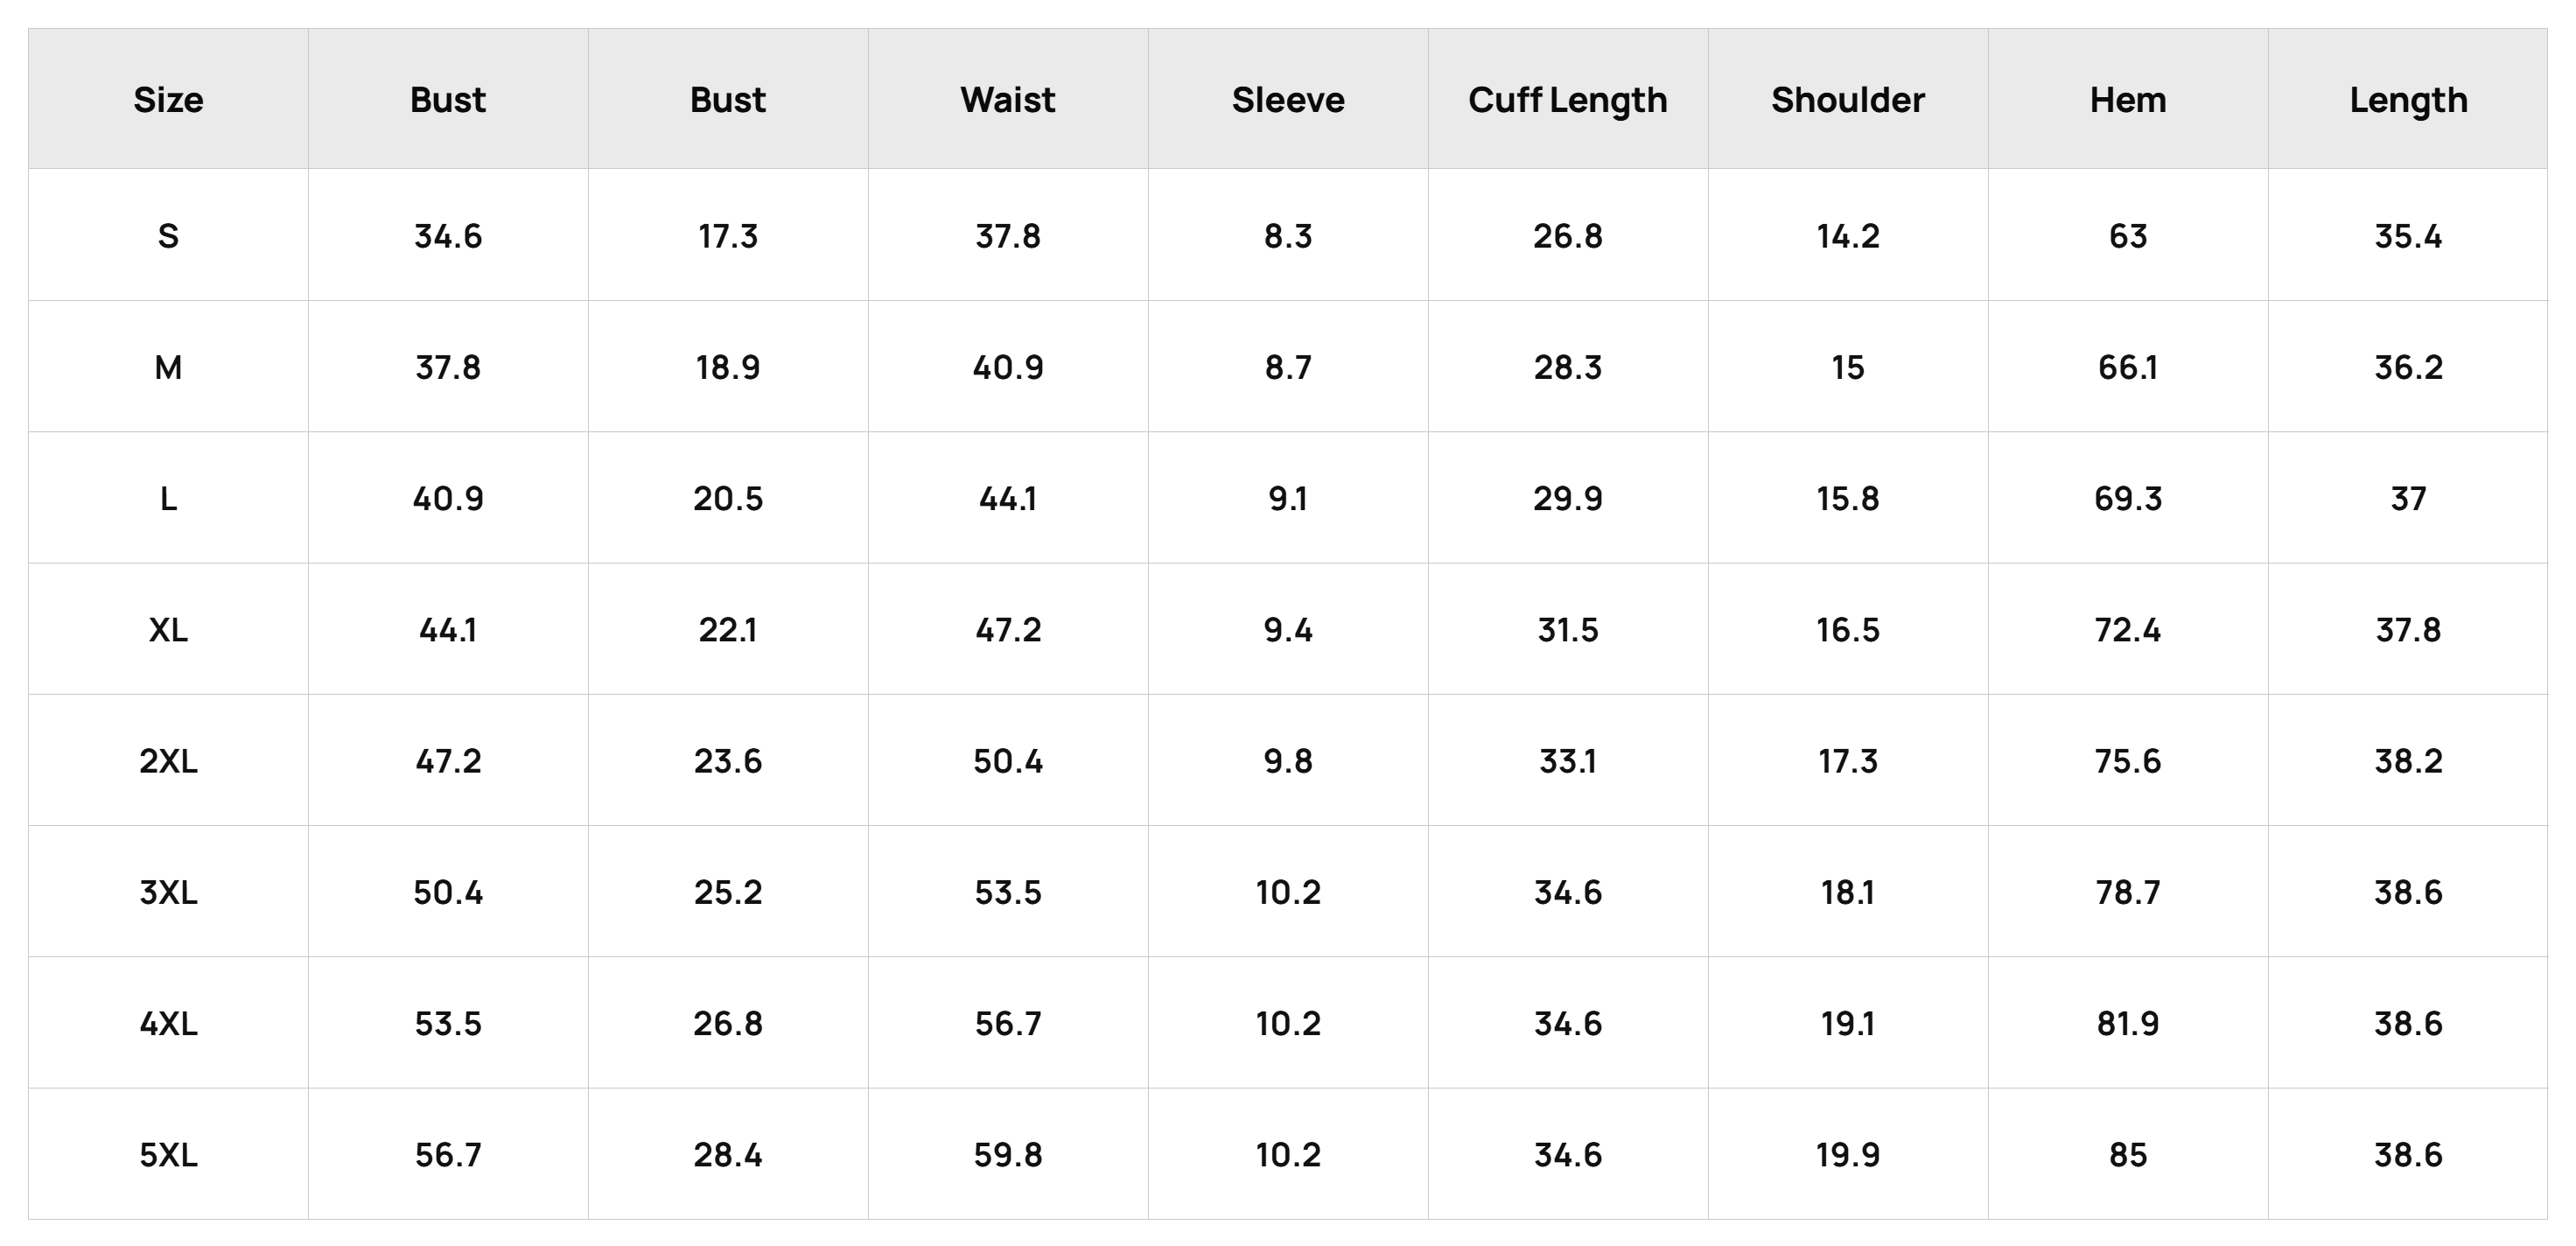Screen dimensions: 2576x1246
Task: Click the Hem value 63 cell
Action: (2128, 235)
